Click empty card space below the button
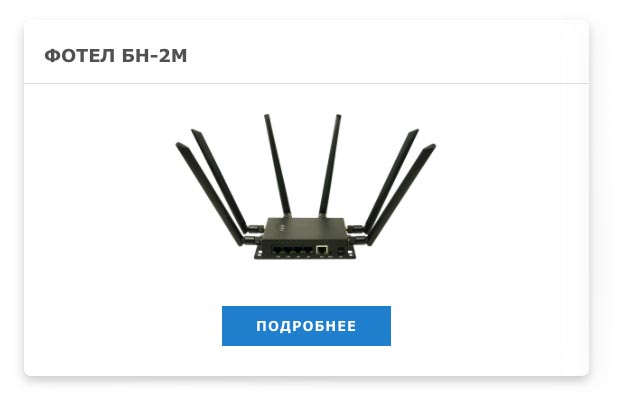The height and width of the screenshot is (413, 619). [306, 361]
